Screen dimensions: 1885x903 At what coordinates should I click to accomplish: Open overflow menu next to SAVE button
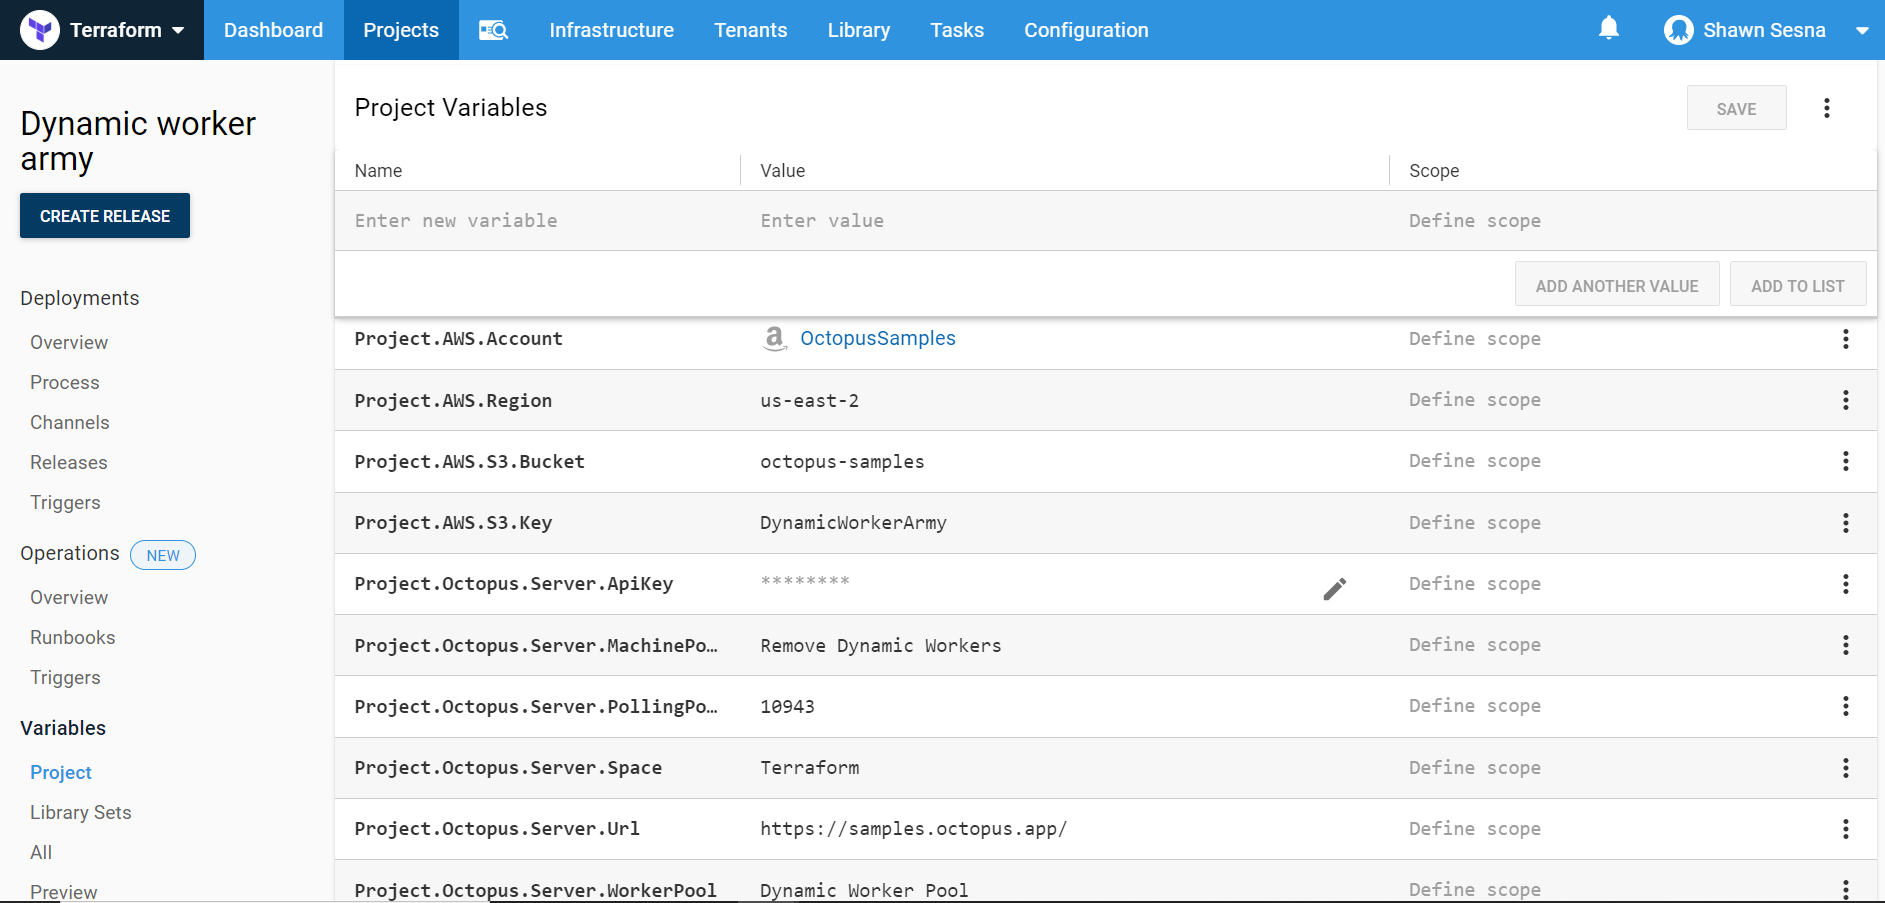coord(1826,108)
